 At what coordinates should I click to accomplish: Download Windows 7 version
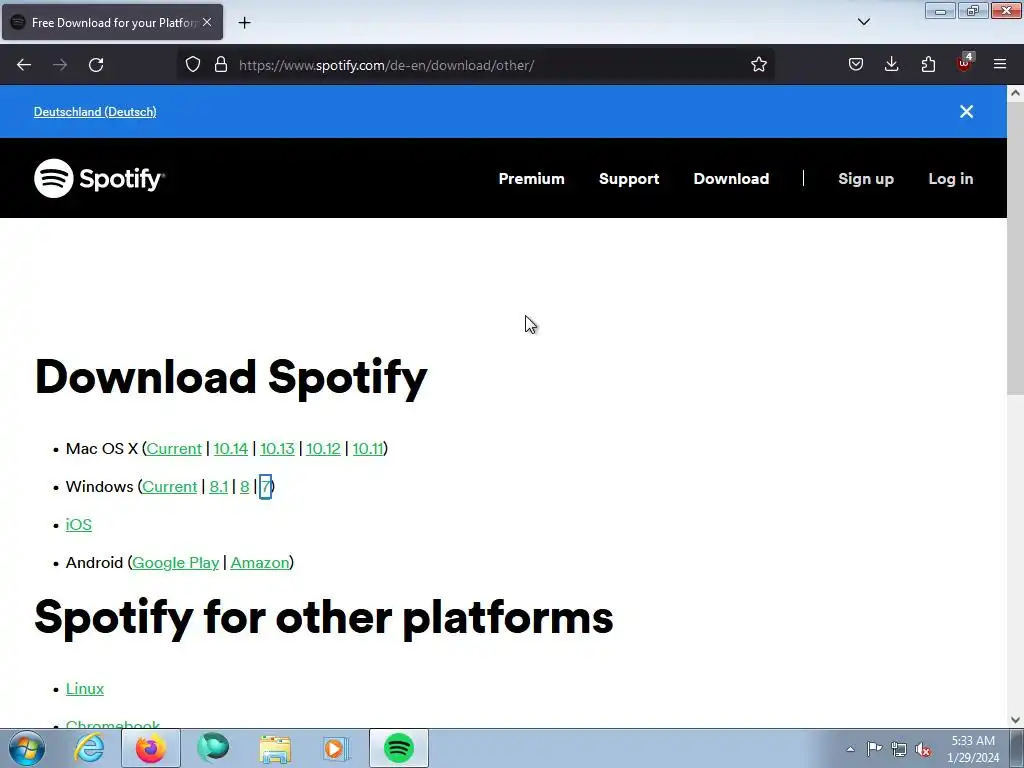(266, 487)
